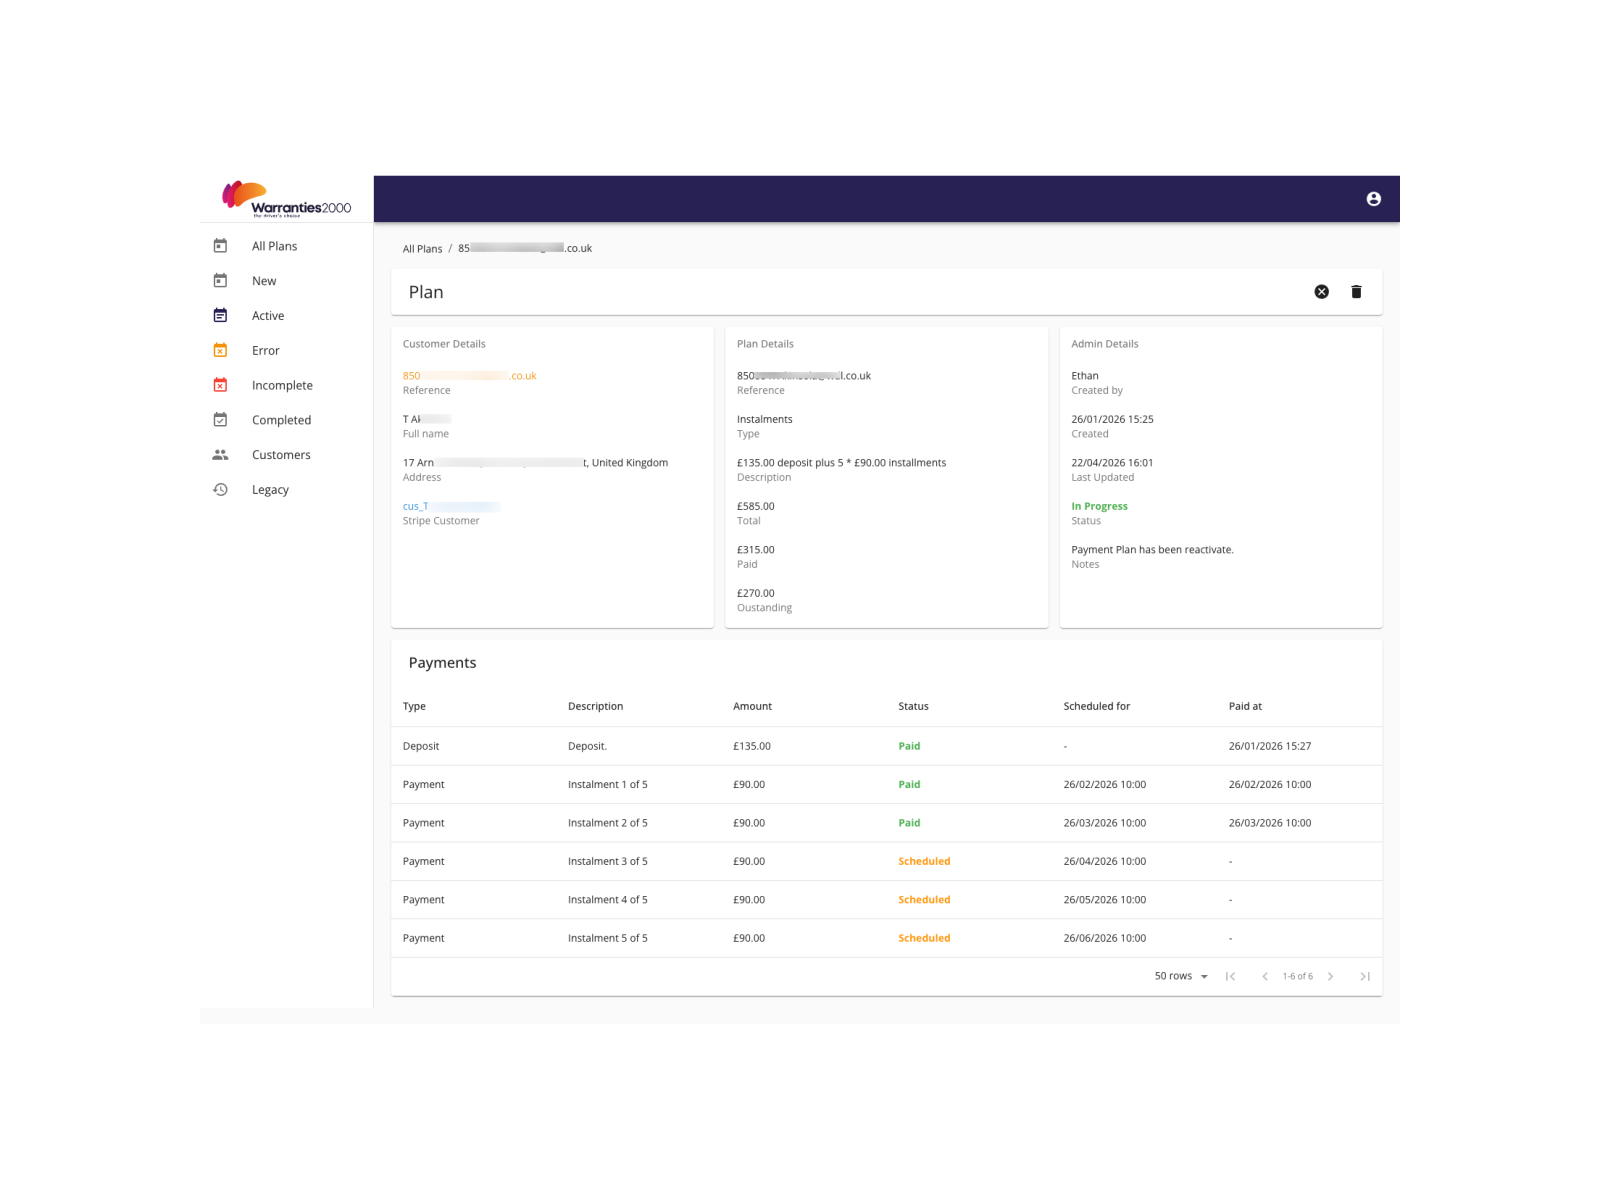Click scheduled date 26/06/2026 10:00
Screen dimensions: 1600x1200
pyautogui.click(x=1104, y=938)
